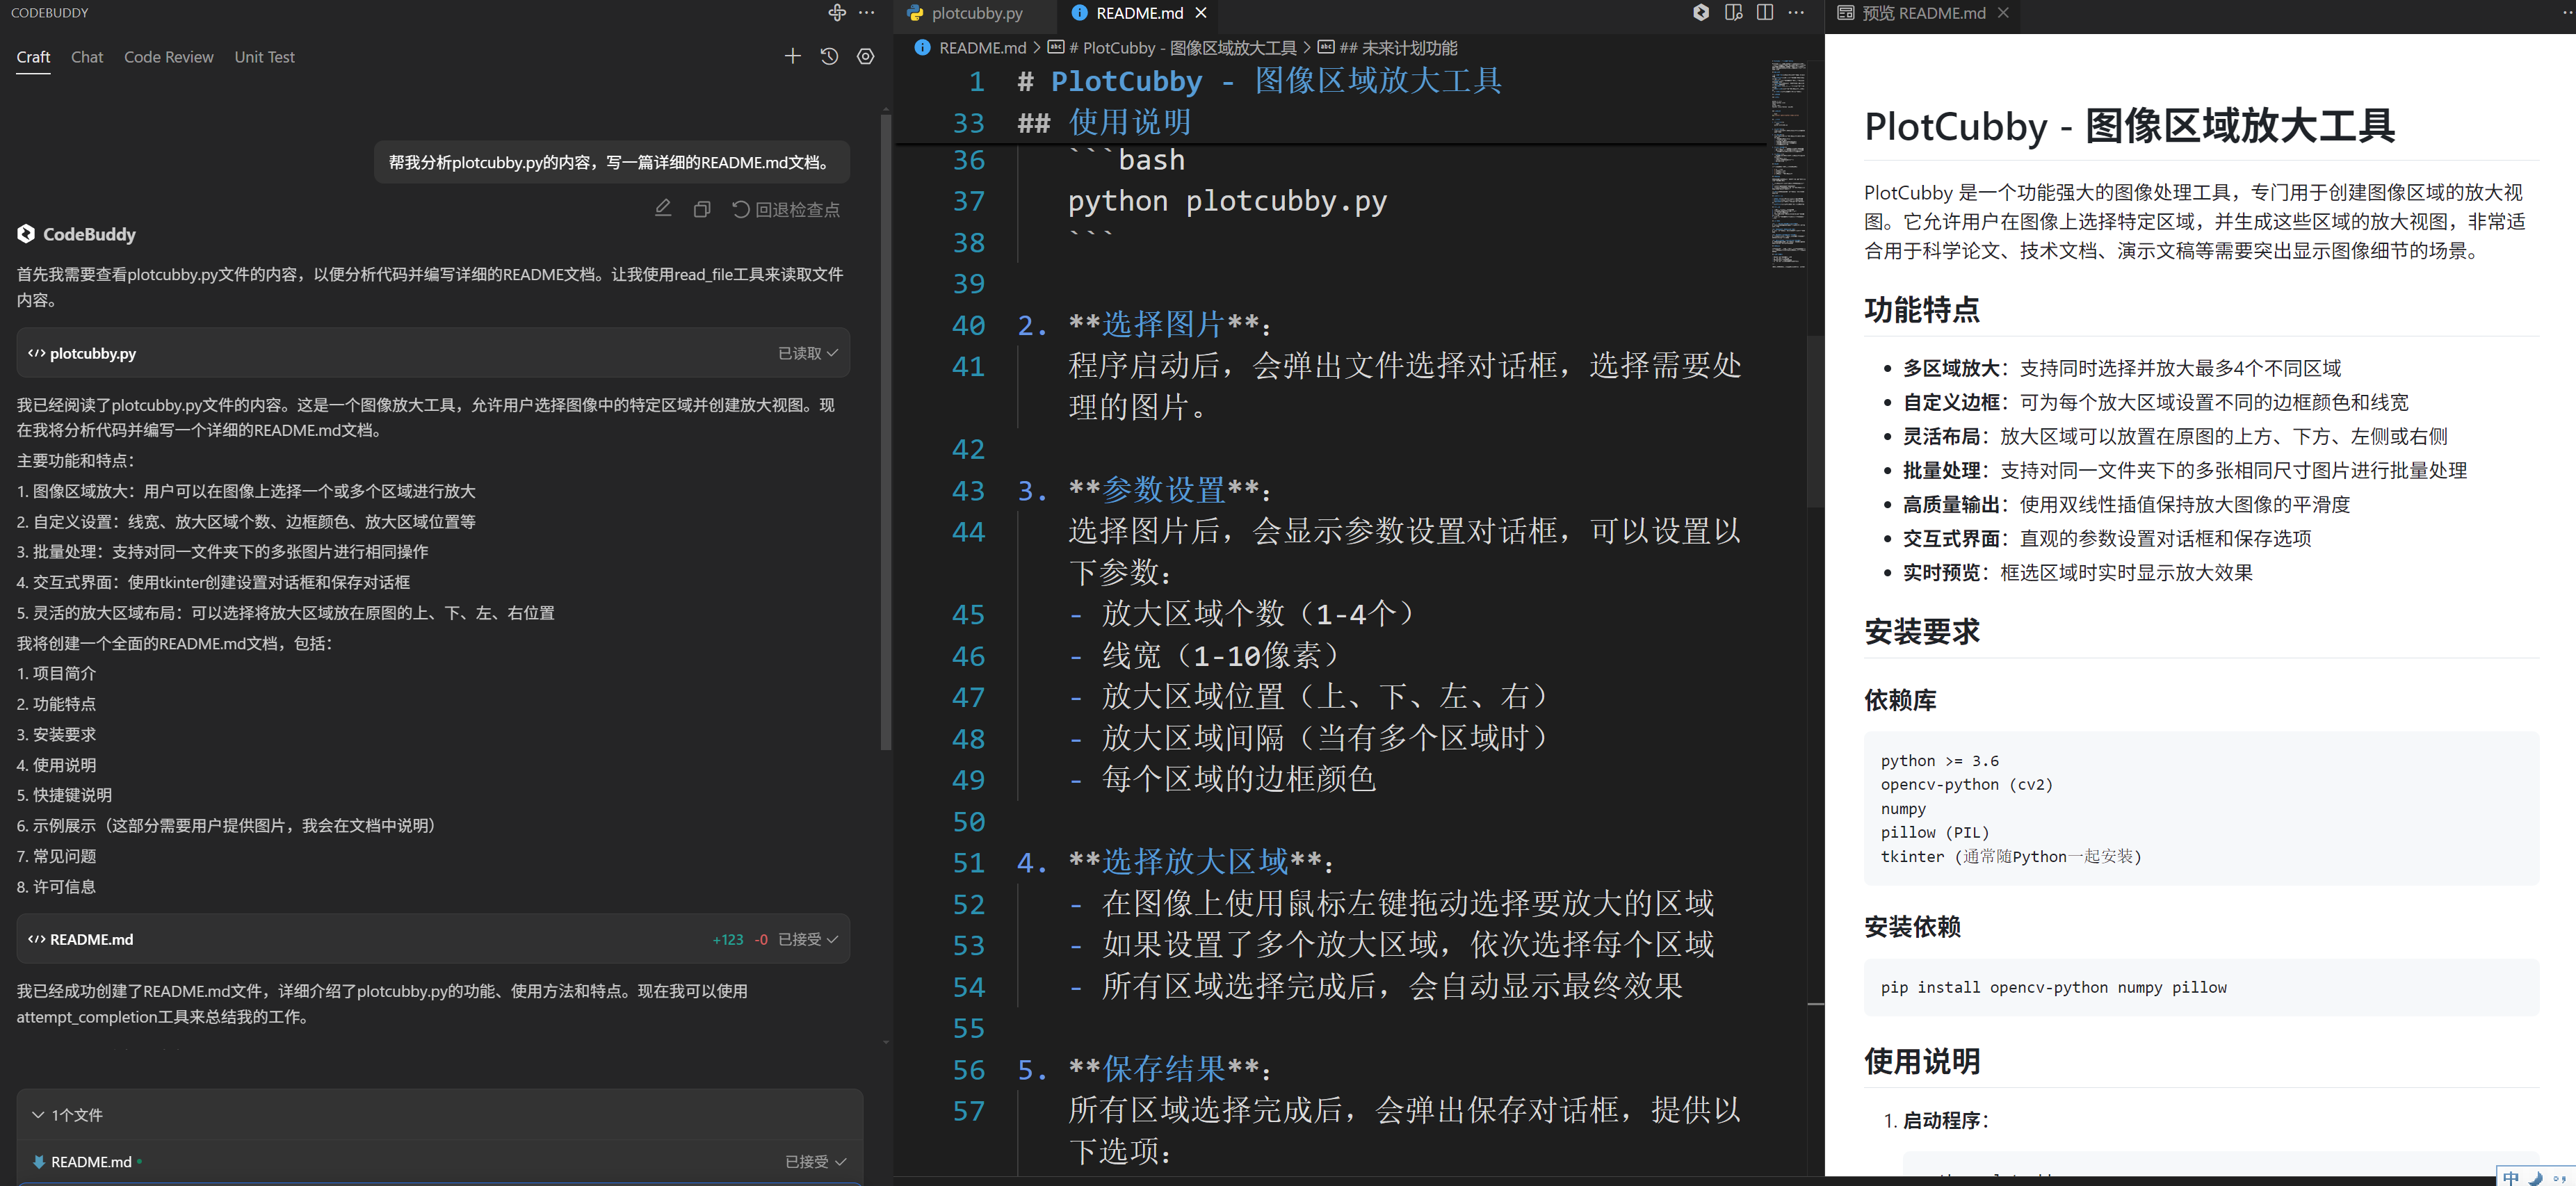Expand the 已读取 dropdown on plotcubby.py card
Viewport: 2576px width, 1186px height.
tap(807, 353)
